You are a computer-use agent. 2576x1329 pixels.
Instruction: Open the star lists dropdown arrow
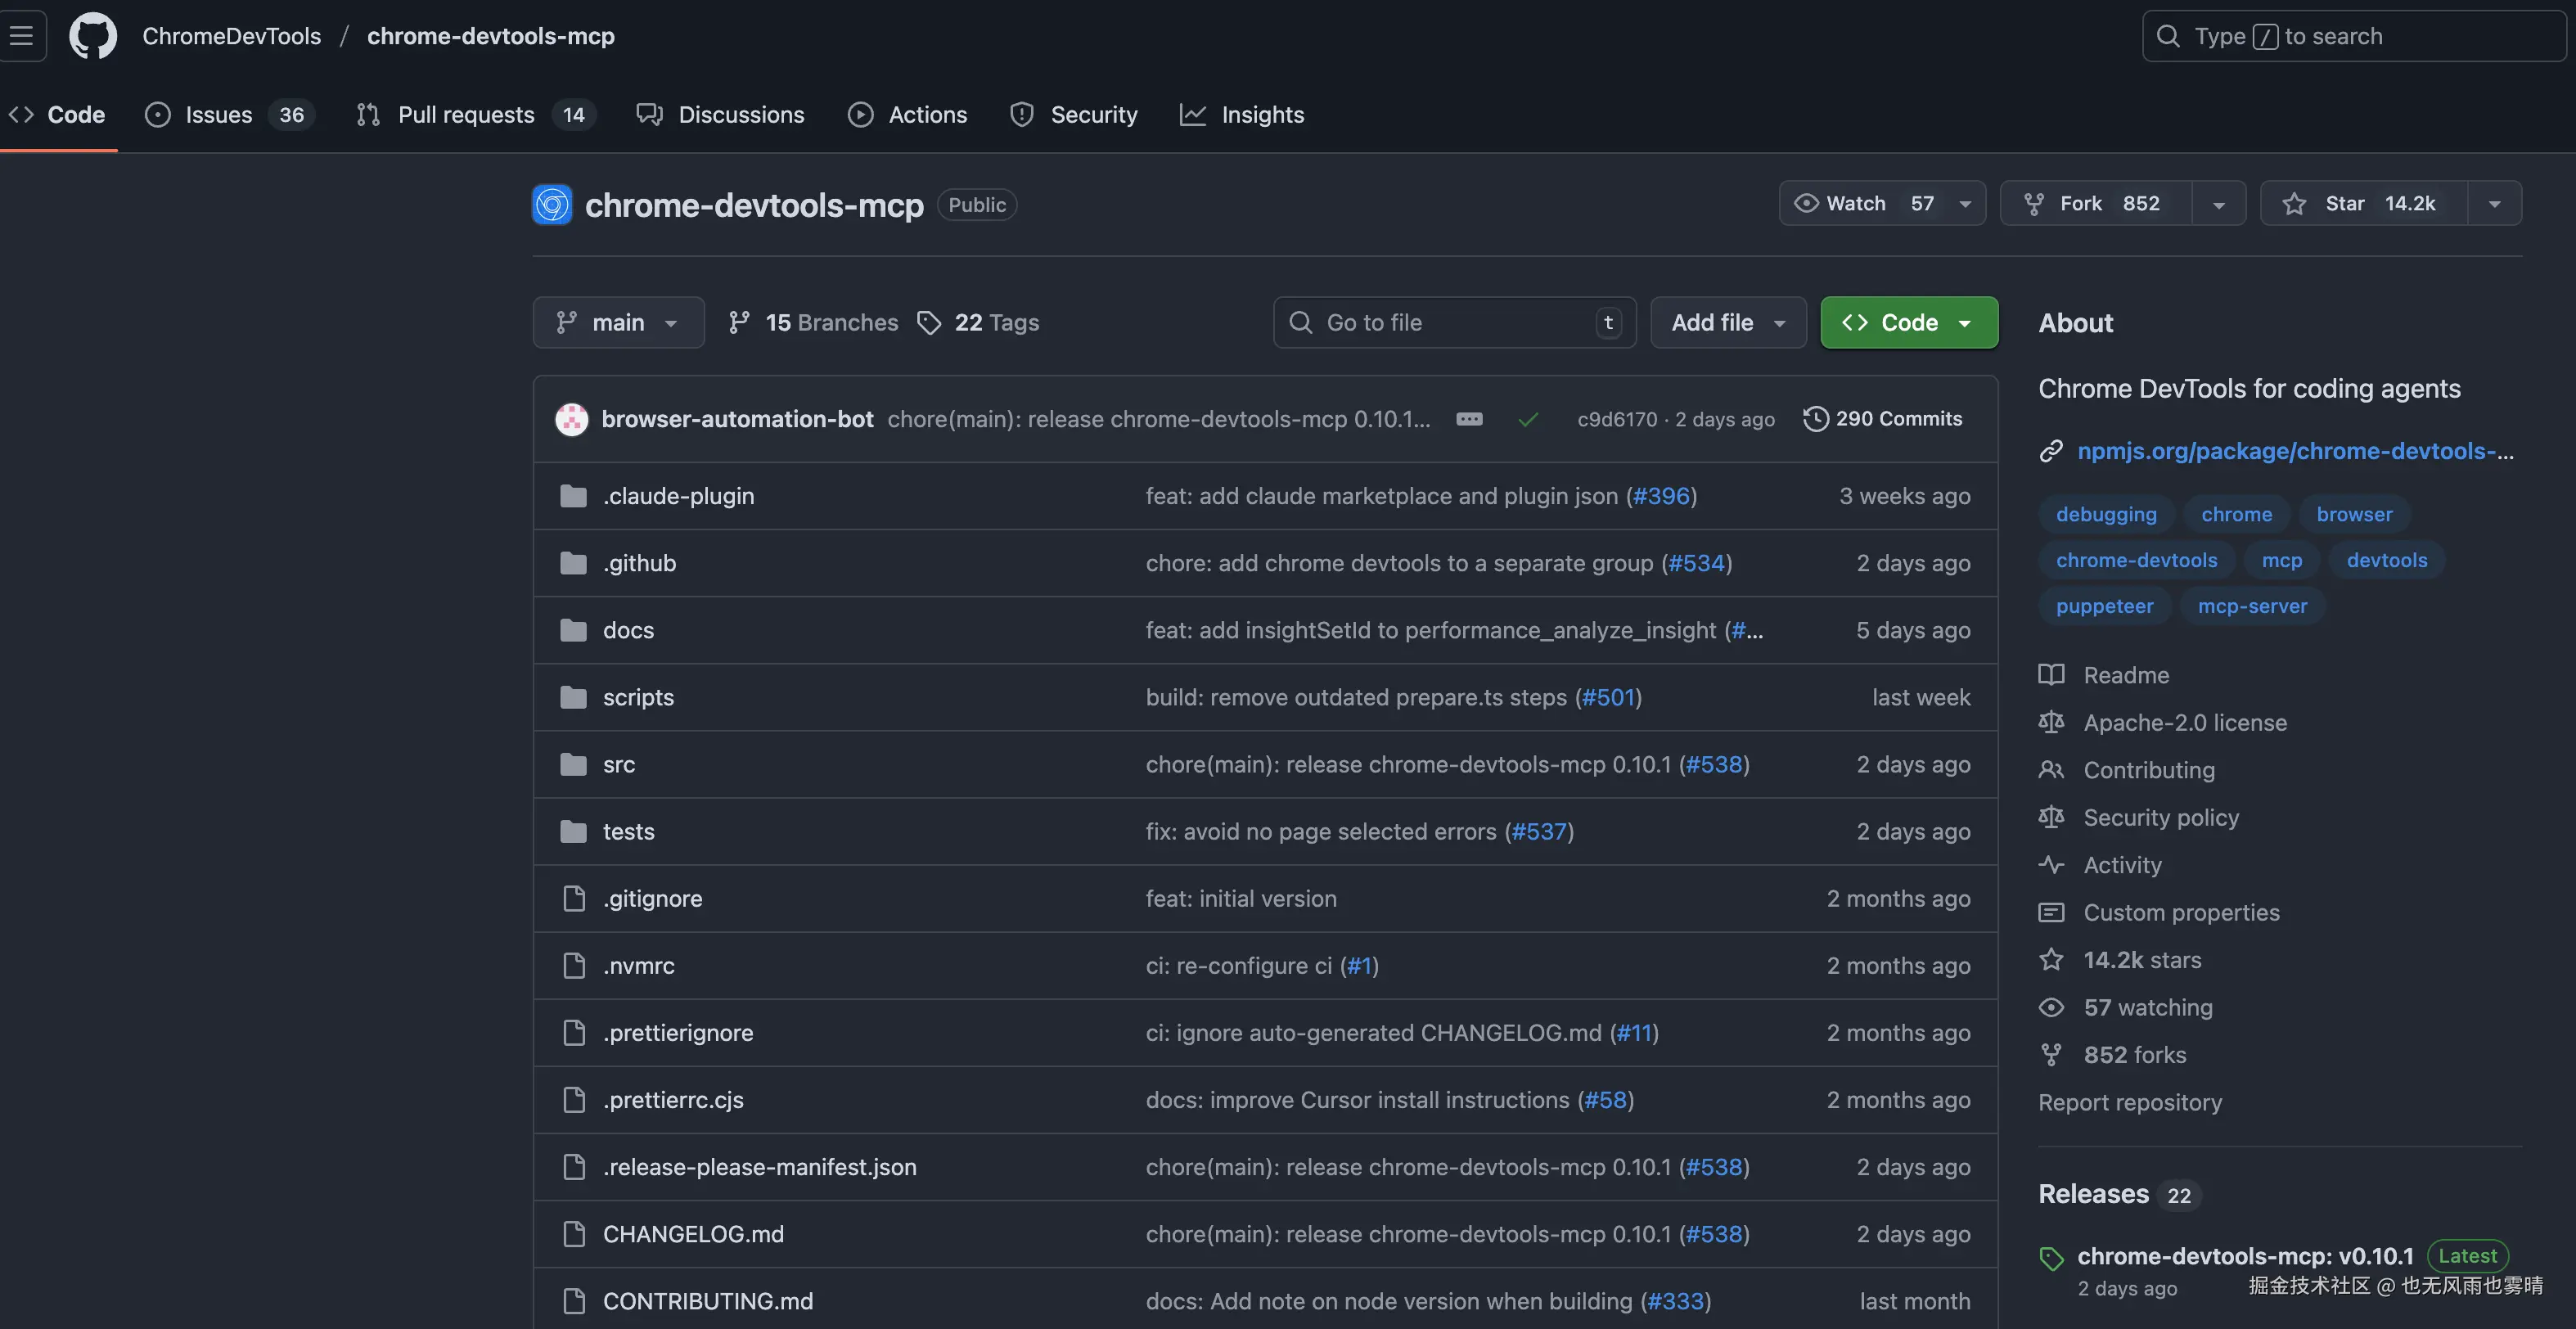pos(2494,204)
